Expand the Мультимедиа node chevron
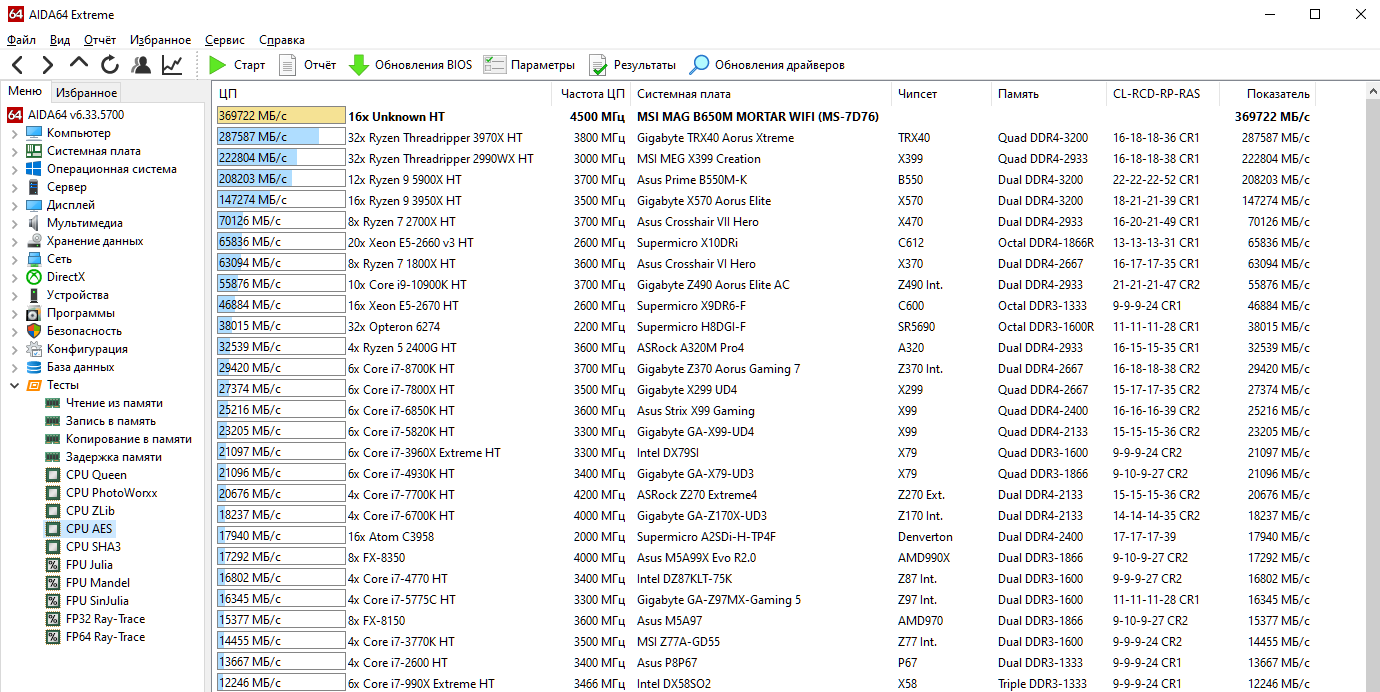Screen dimensions: 1380x692 tap(14, 223)
